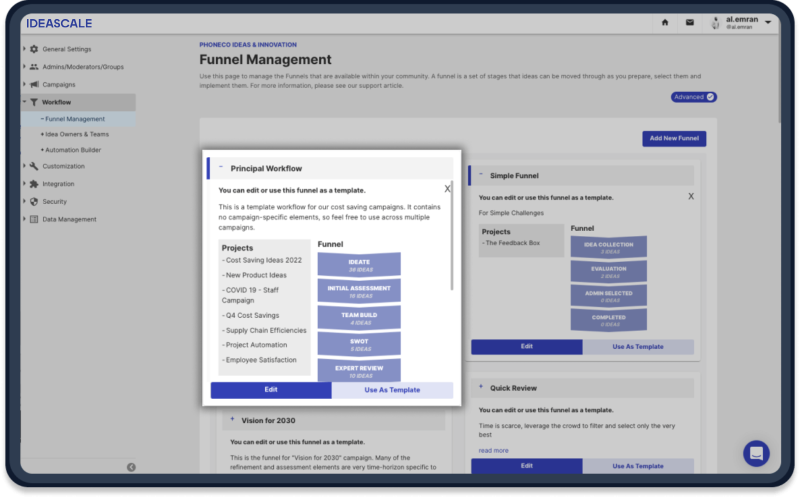Image resolution: width=800 pixels, height=498 pixels.
Task: Click the Add New Funnel button
Action: pos(674,138)
